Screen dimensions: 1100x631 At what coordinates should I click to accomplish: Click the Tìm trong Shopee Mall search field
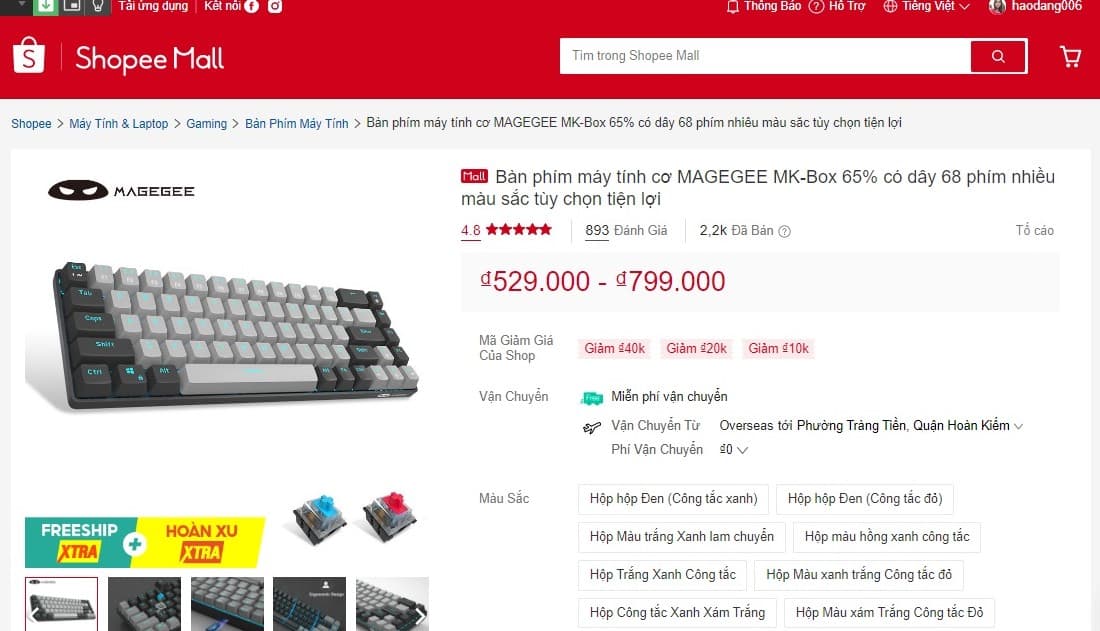(765, 56)
